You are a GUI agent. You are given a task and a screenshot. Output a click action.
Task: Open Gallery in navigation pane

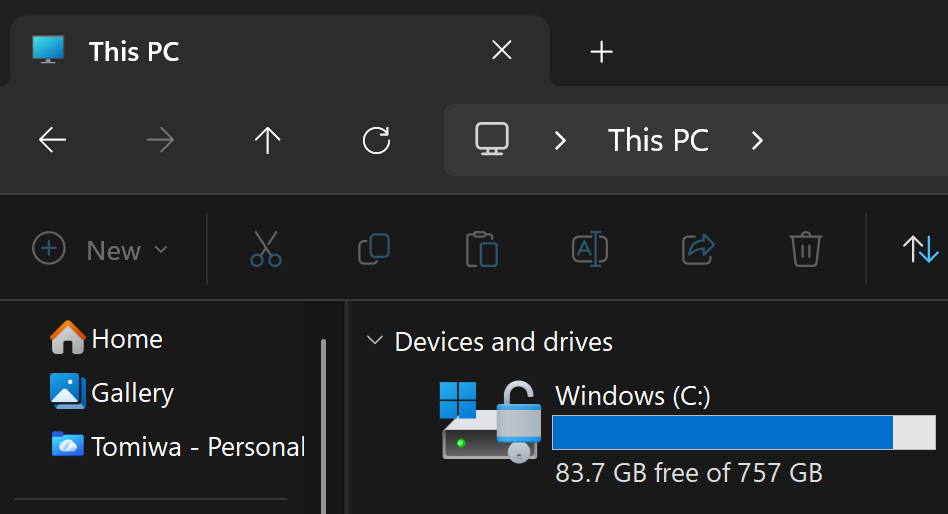coord(112,392)
